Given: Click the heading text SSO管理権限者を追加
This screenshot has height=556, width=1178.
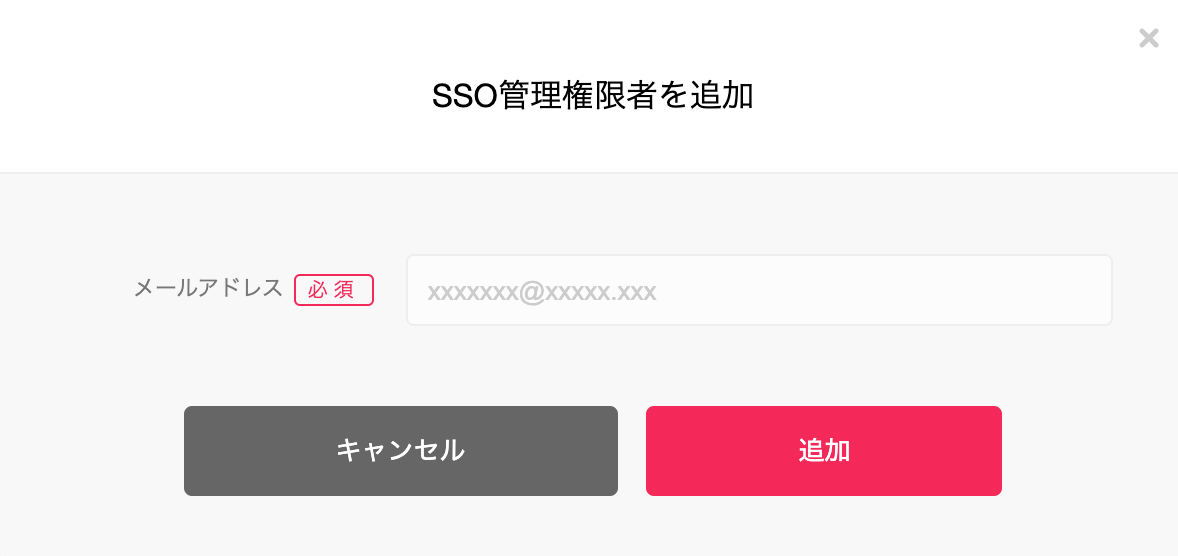Looking at the screenshot, I should (x=592, y=96).
